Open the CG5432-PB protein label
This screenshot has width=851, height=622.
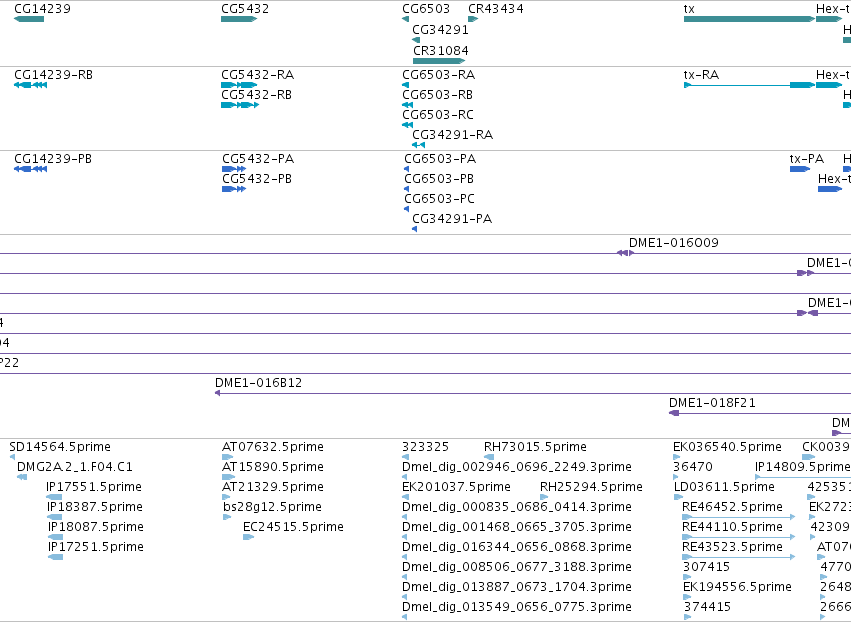[257, 179]
